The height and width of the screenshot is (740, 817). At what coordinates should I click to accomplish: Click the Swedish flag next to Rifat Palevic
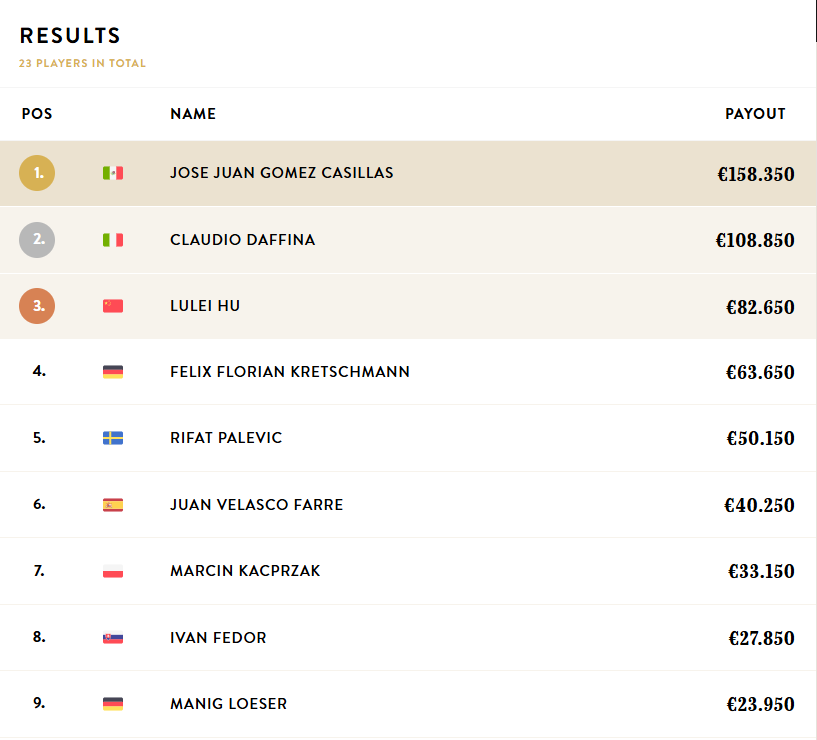pyautogui.click(x=113, y=438)
